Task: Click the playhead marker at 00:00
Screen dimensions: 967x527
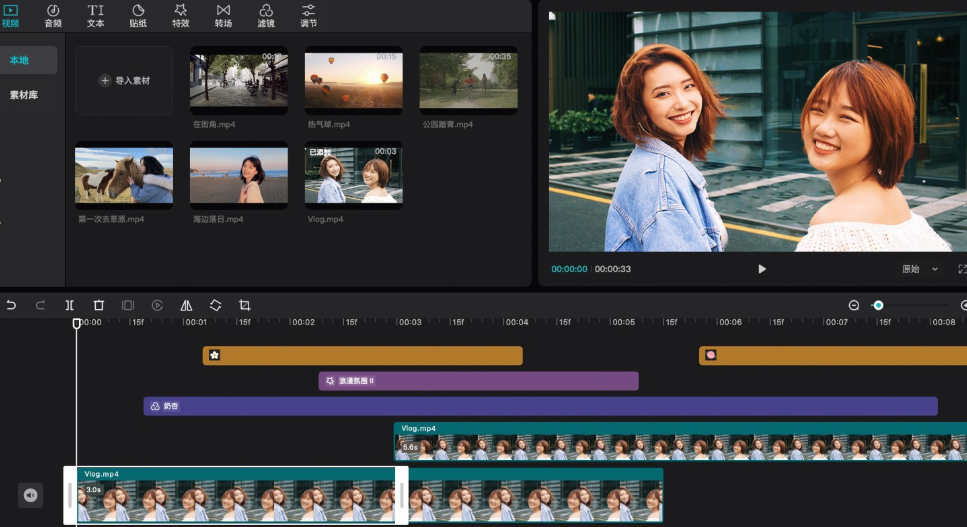Action: [76, 324]
